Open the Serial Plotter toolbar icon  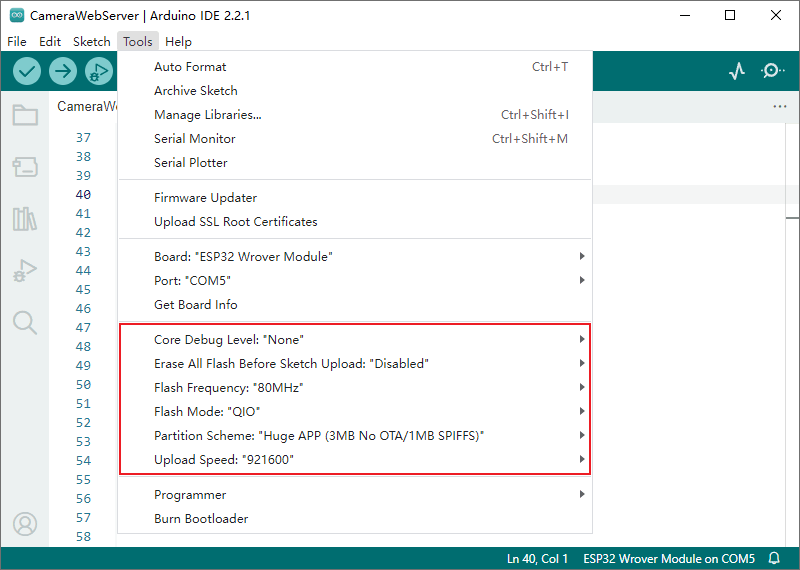click(x=737, y=71)
